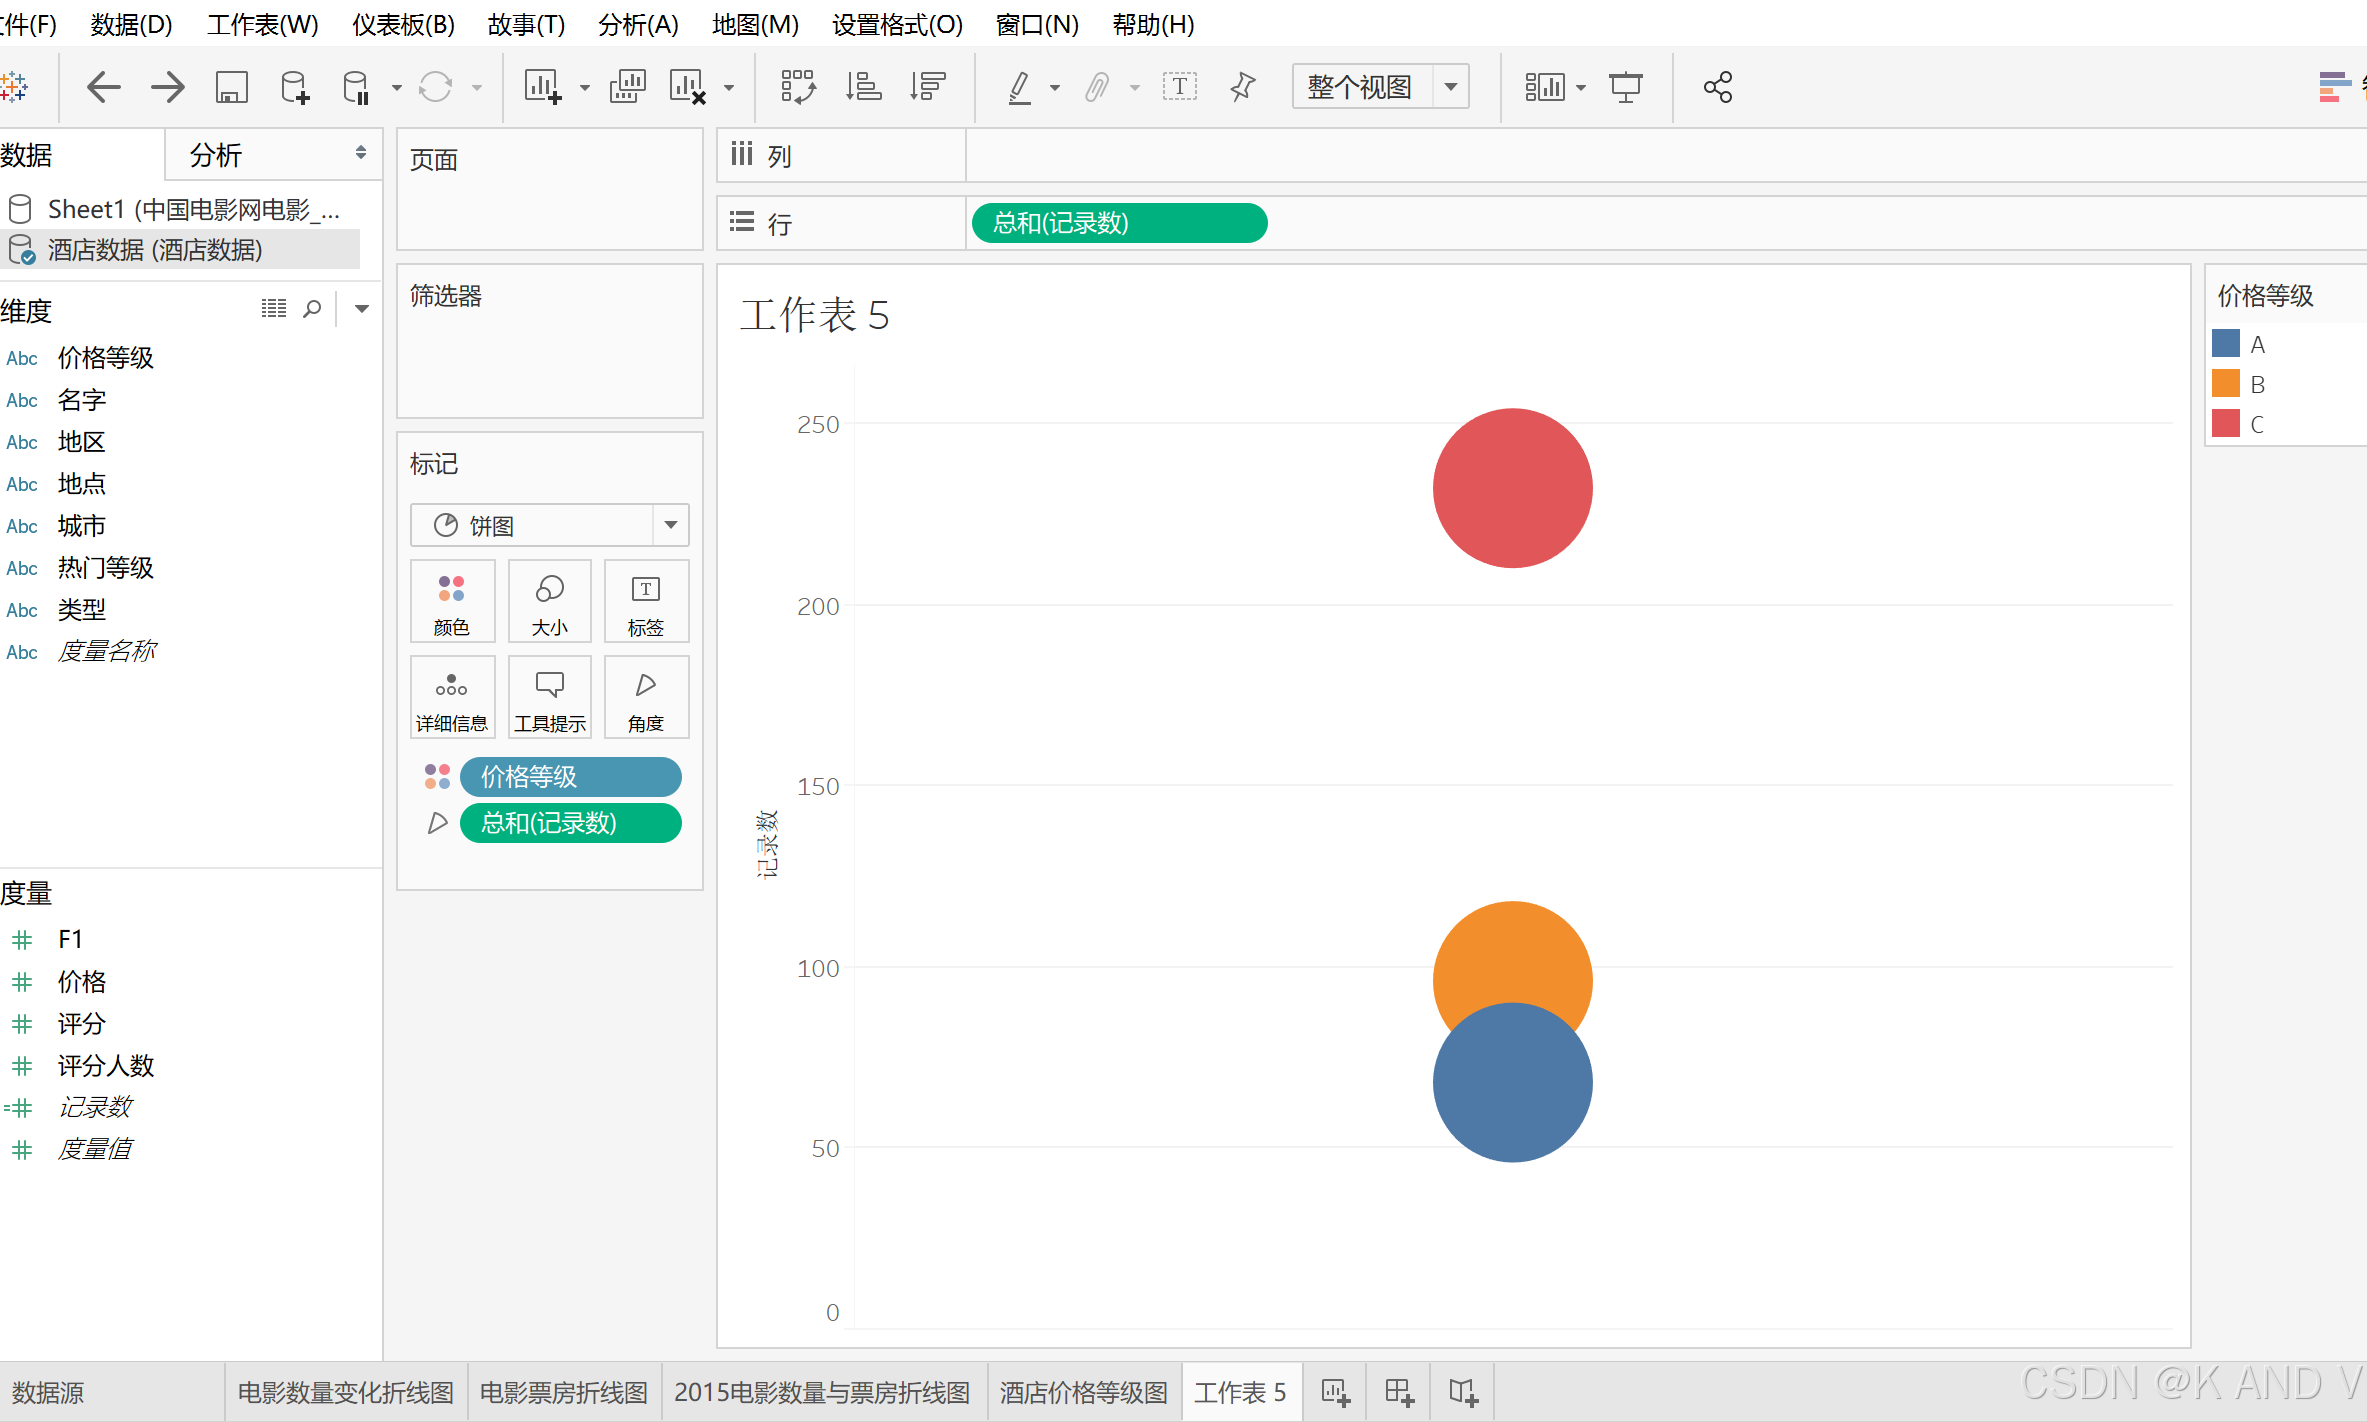Click the new dashboard icon at bottom

tap(1399, 1392)
